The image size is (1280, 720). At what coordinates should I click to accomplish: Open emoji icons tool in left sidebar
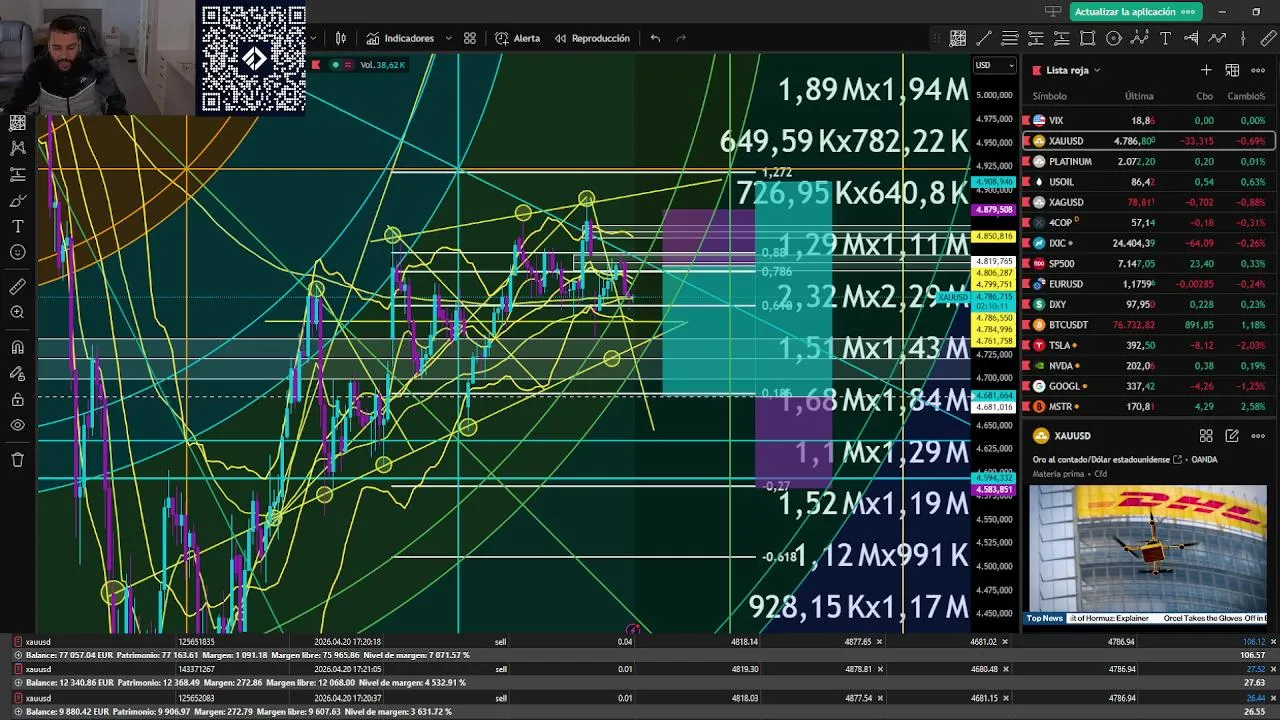pos(17,253)
